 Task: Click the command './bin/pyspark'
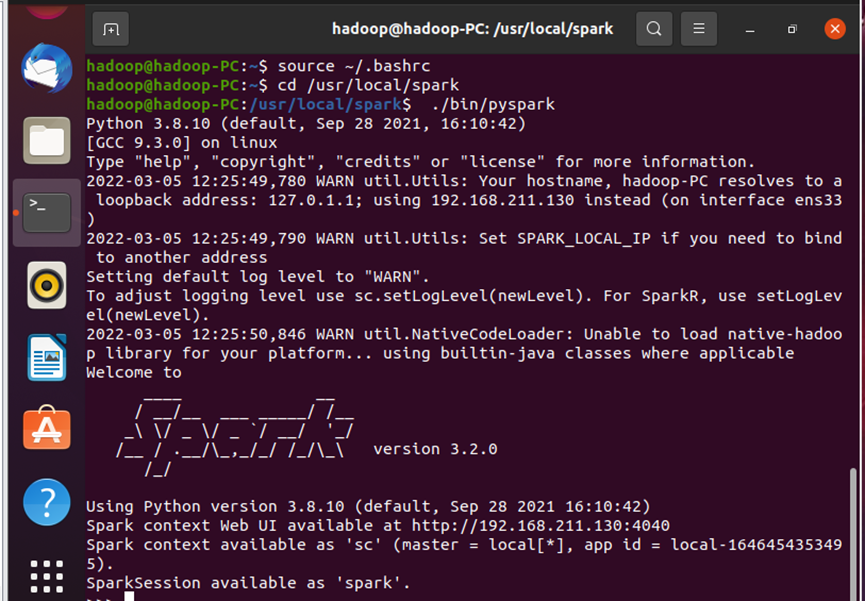pyautogui.click(x=493, y=104)
